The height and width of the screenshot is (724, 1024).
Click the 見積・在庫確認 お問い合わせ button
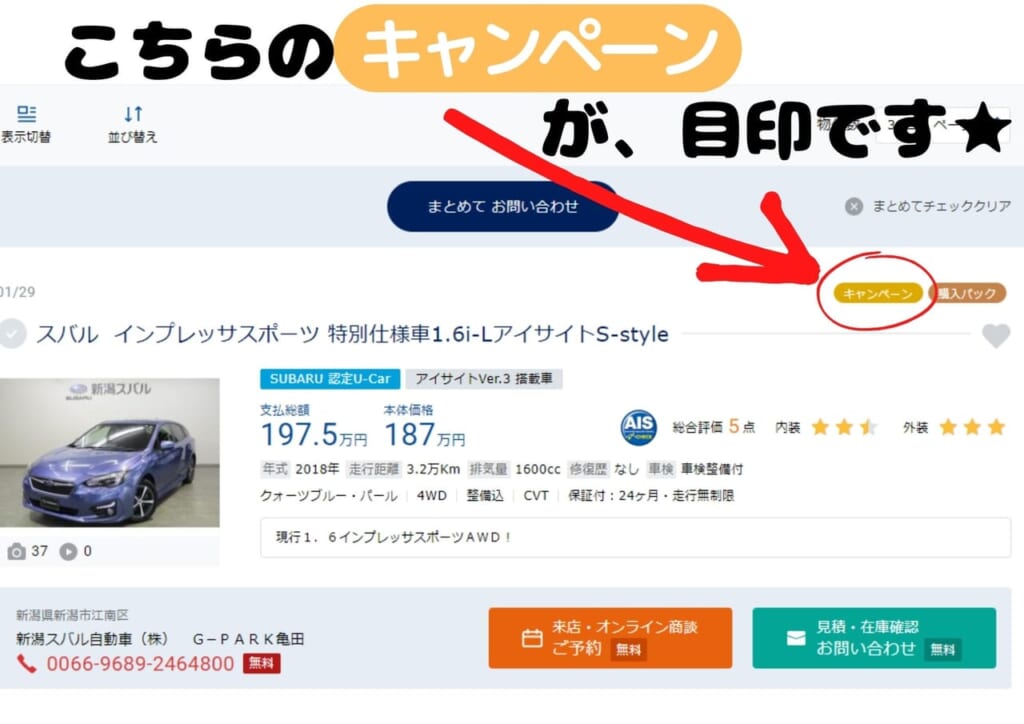(x=874, y=638)
